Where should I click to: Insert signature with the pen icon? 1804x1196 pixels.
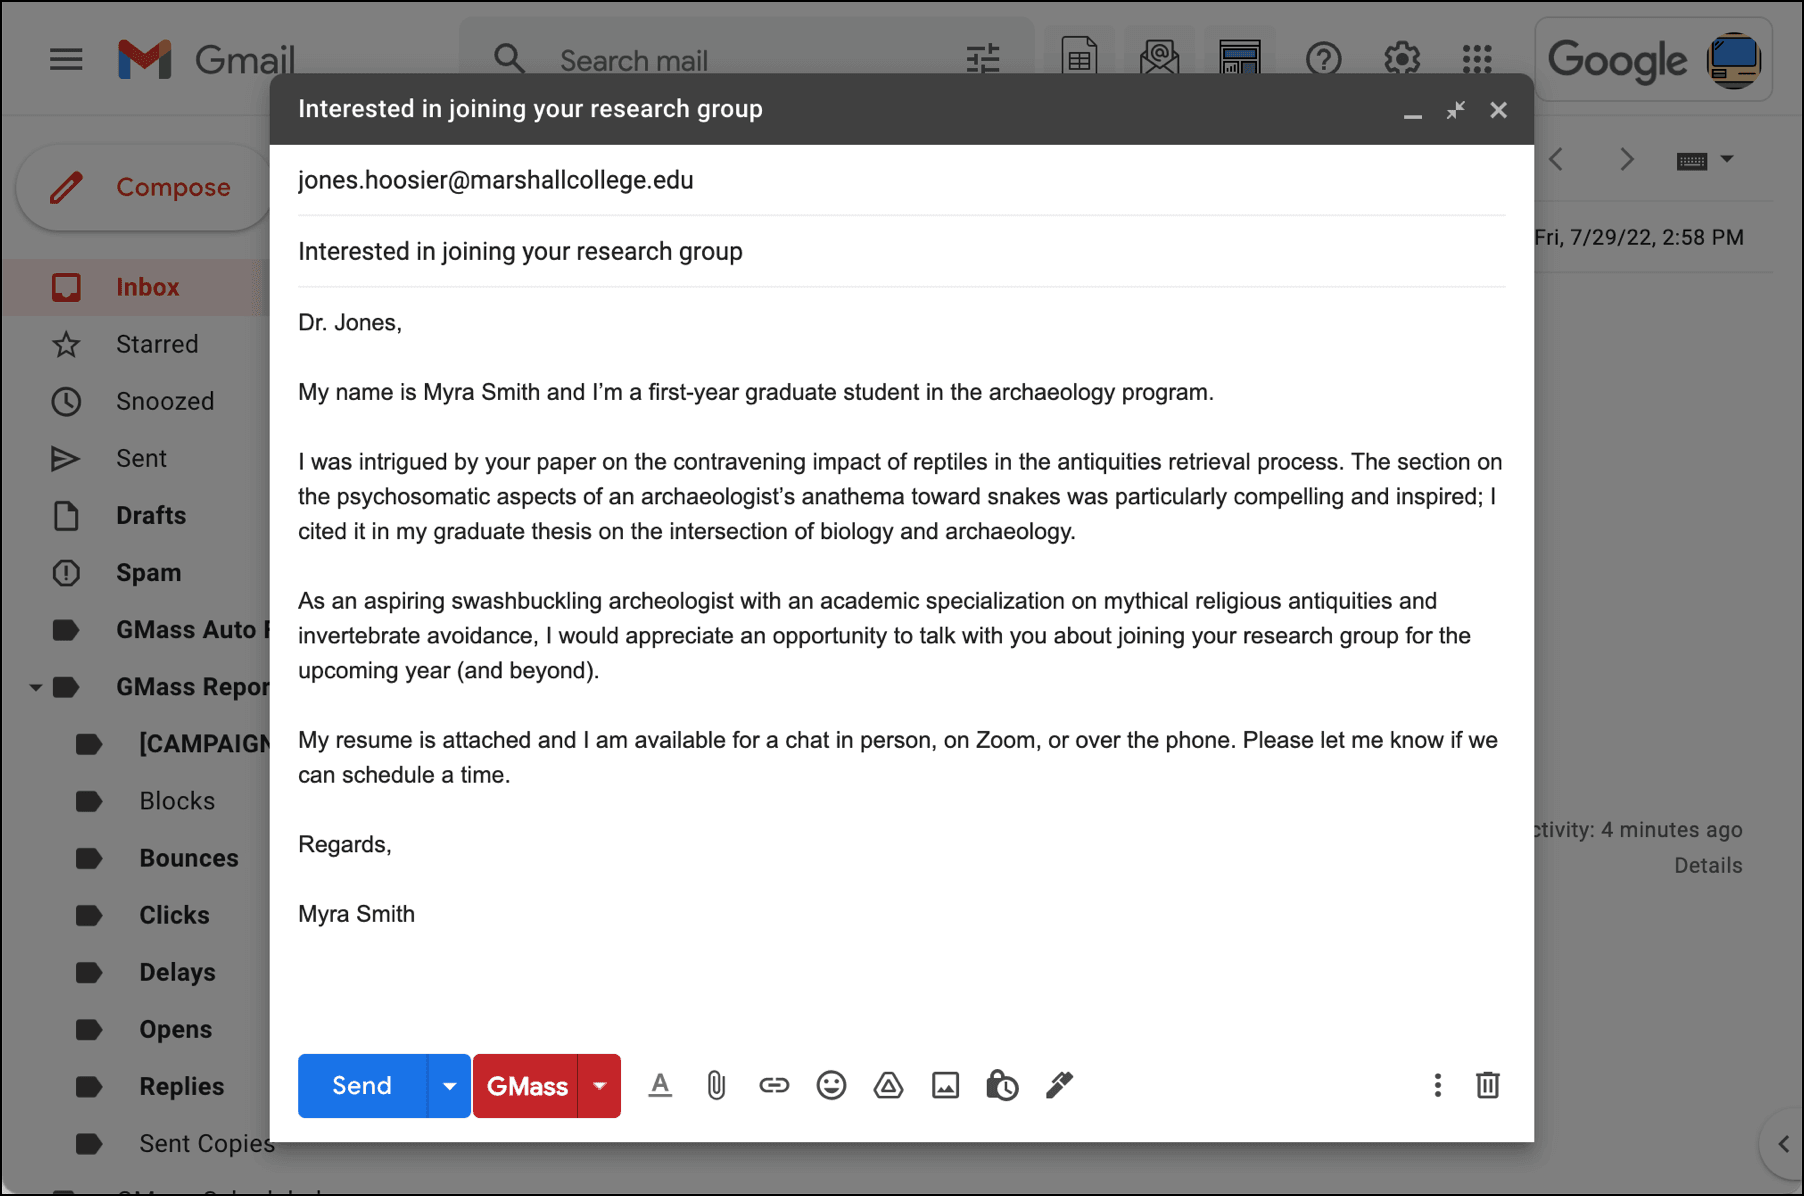pyautogui.click(x=1059, y=1085)
